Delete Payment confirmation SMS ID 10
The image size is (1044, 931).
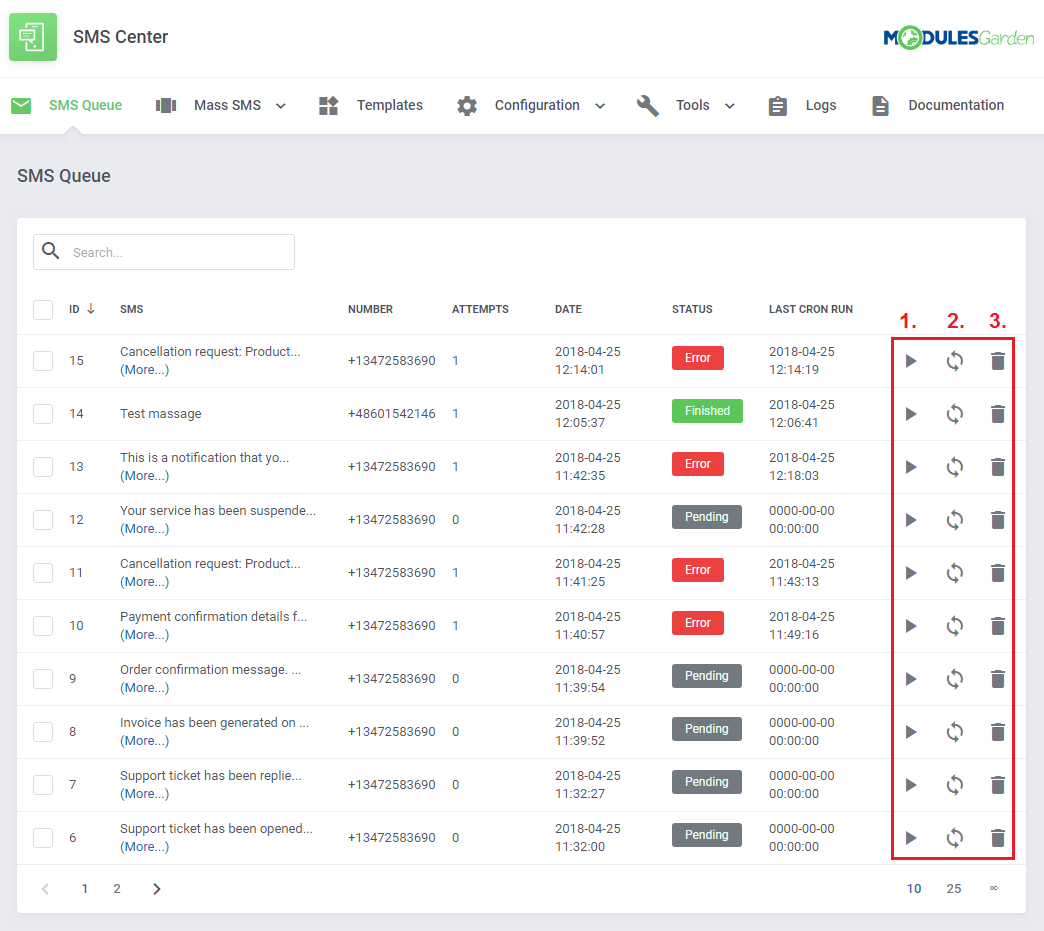pos(997,626)
